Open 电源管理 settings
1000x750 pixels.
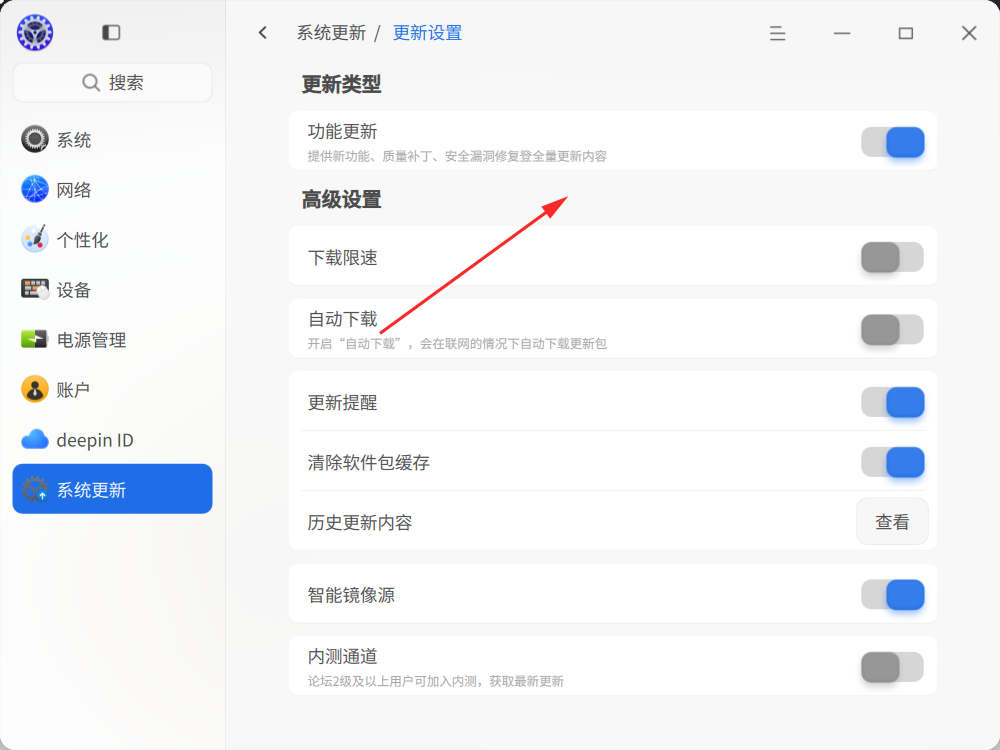coord(112,339)
